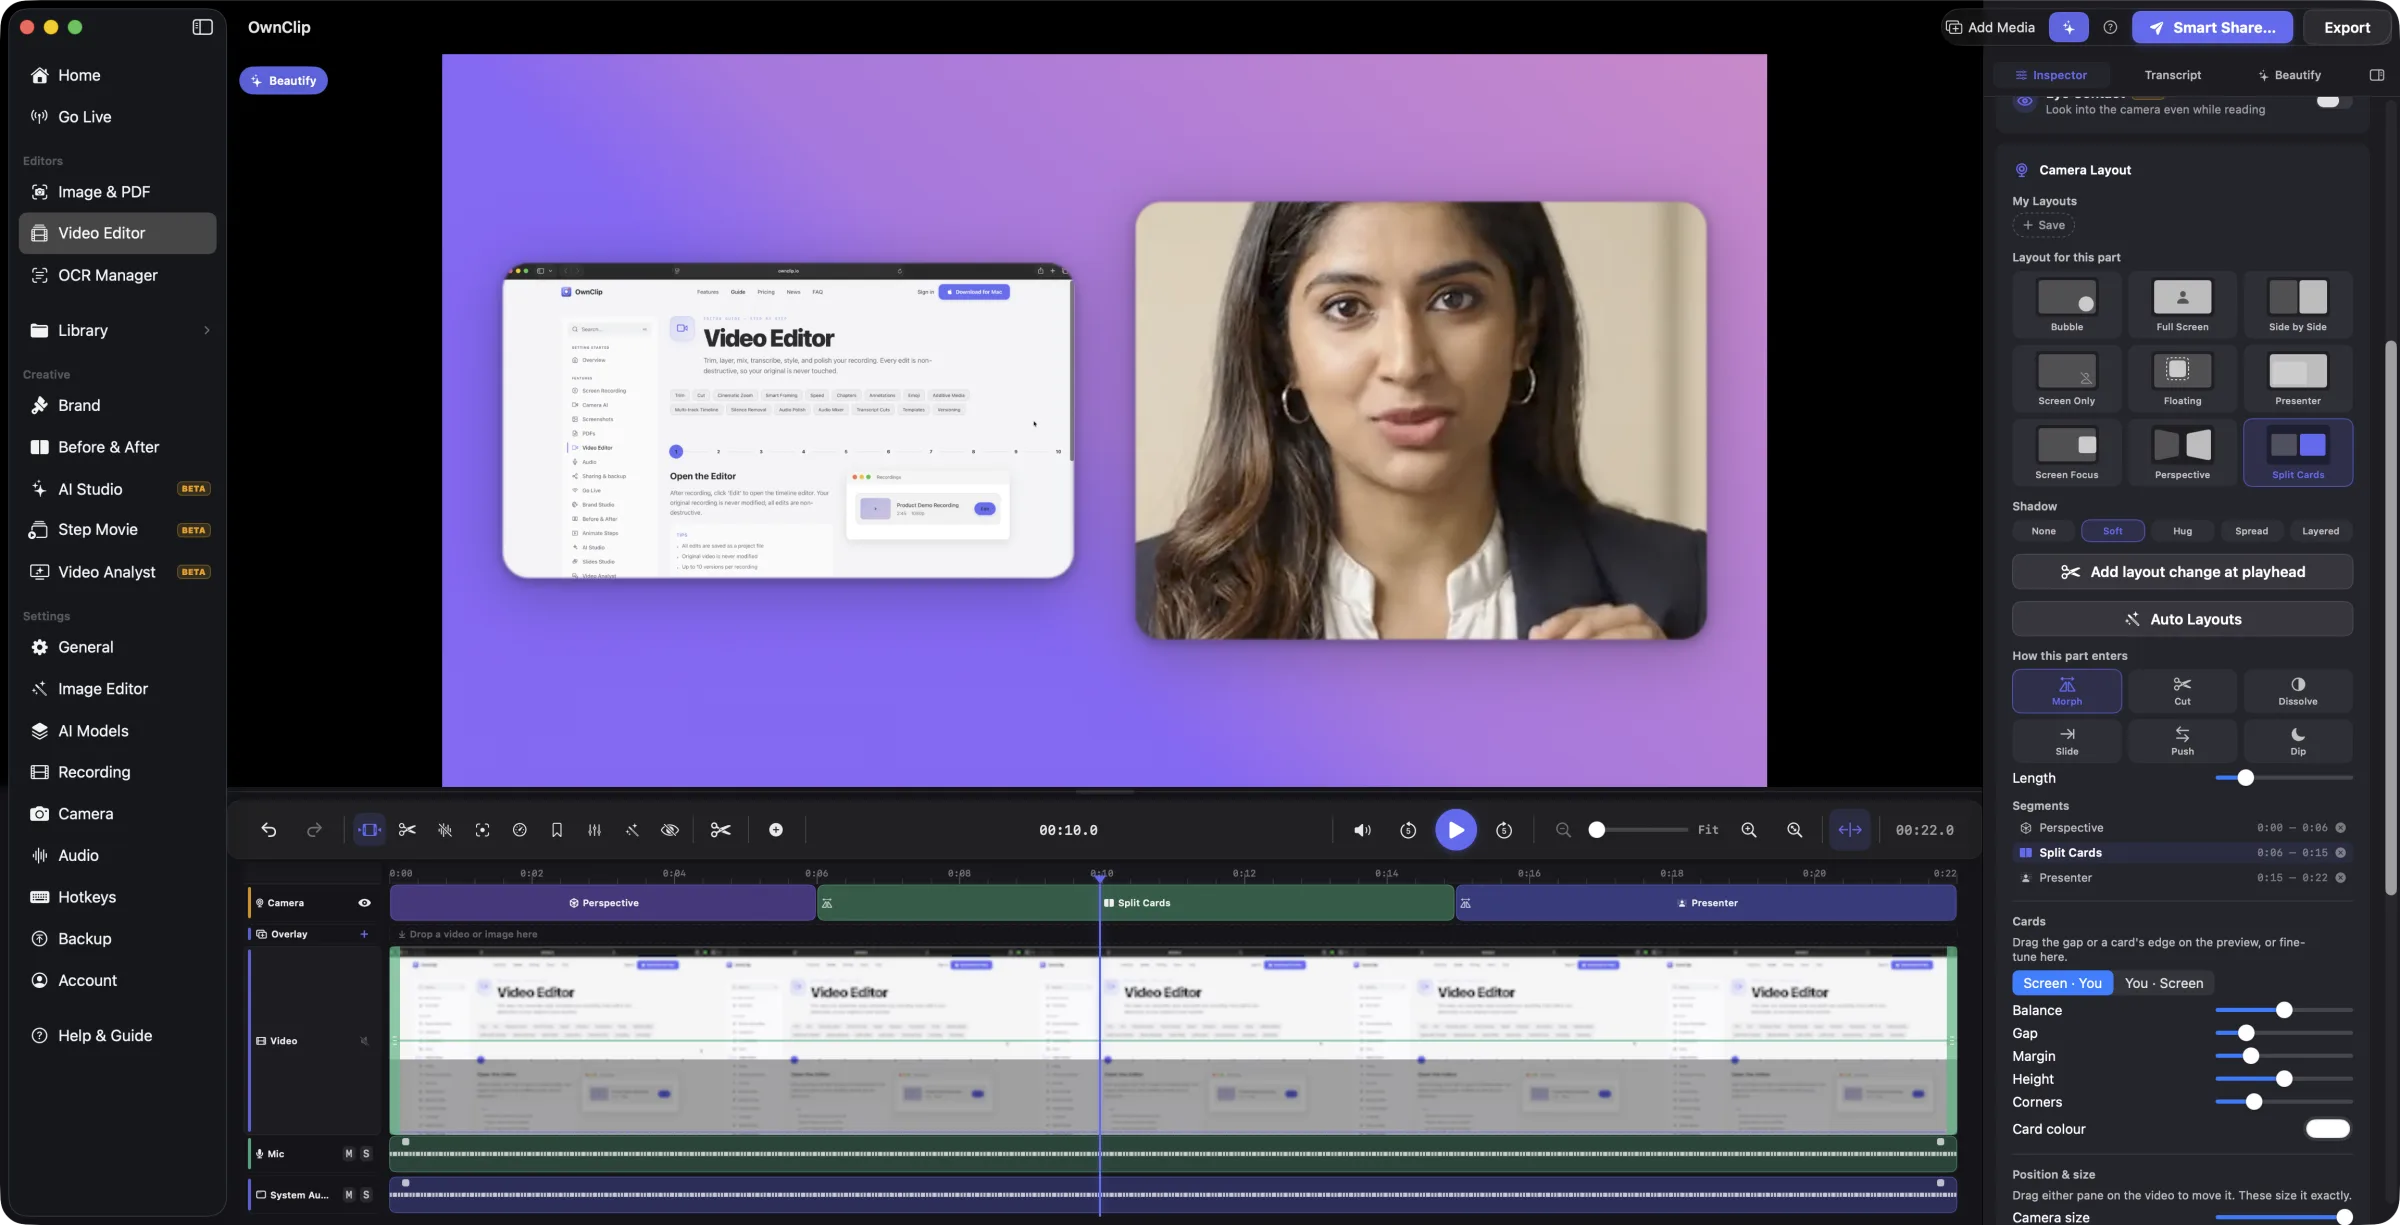This screenshot has width=2400, height=1225.
Task: Click Save under My Layouts
Action: [2043, 225]
